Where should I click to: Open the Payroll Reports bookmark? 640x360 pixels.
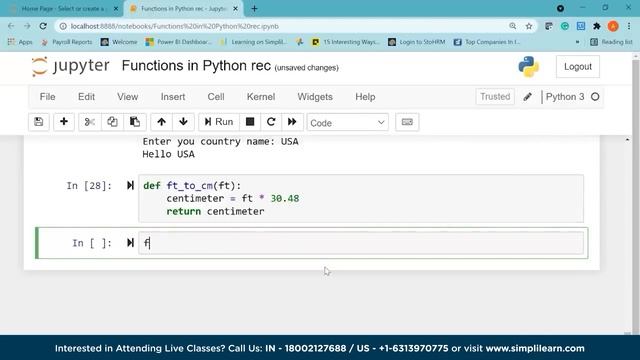click(67, 42)
